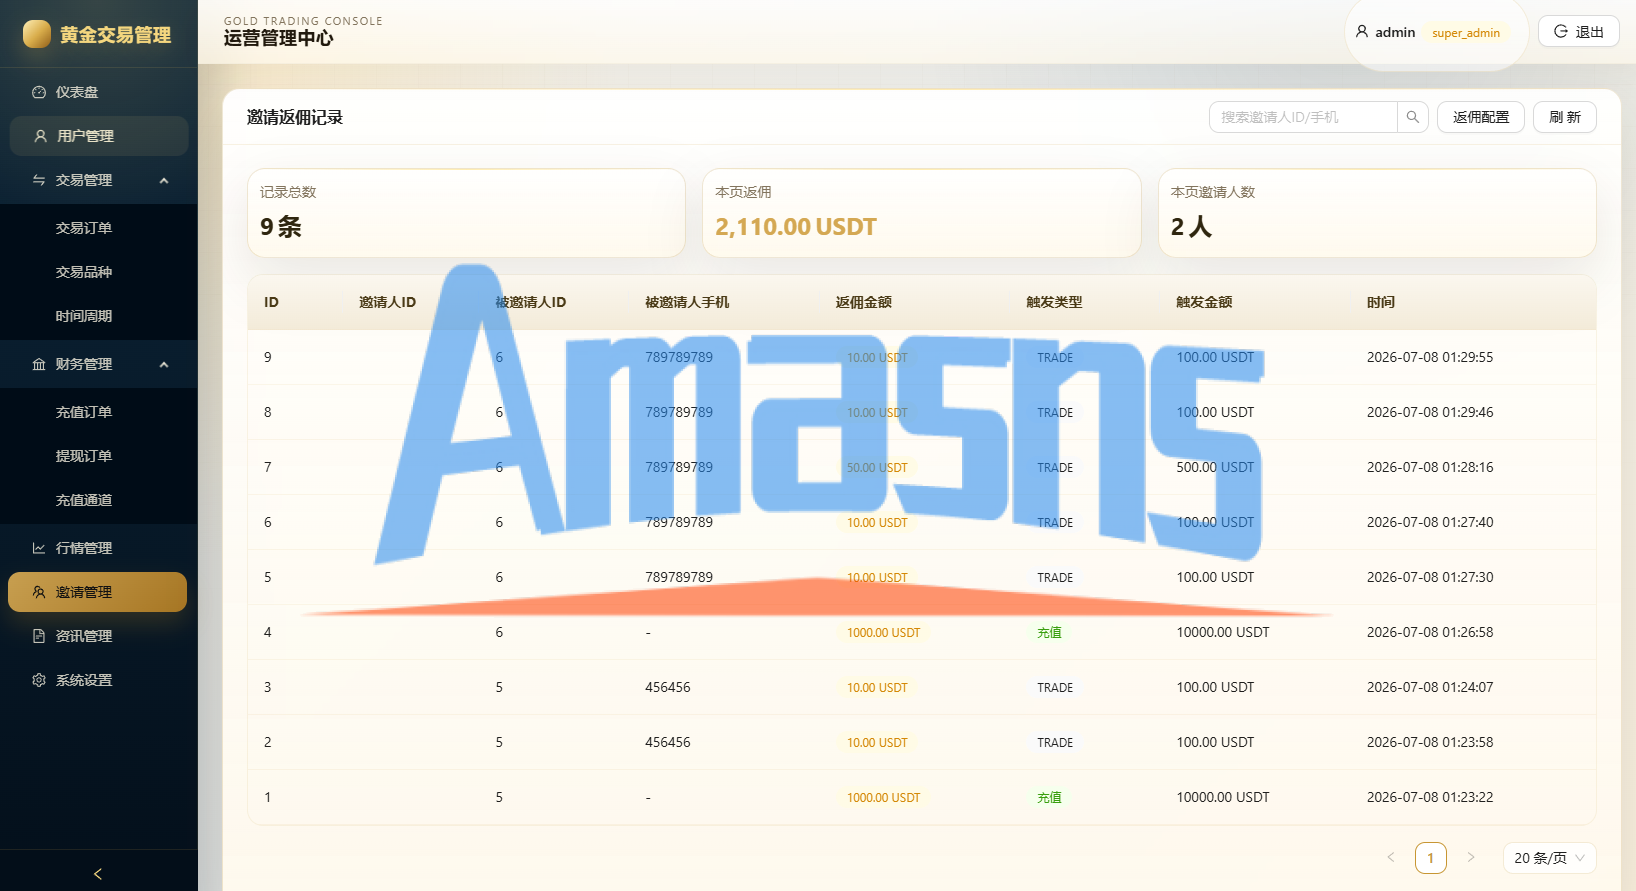Click the 本页邀请人数 2 人 card

tap(1377, 213)
